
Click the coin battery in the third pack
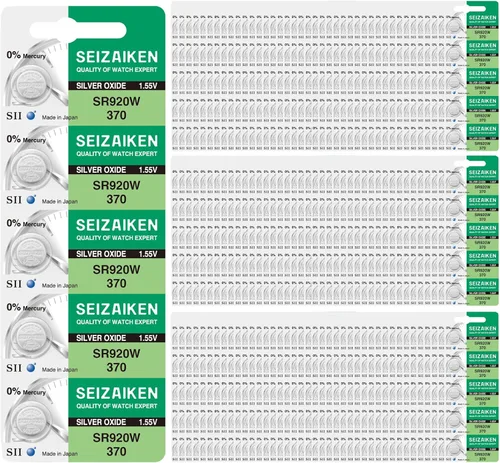(30, 253)
